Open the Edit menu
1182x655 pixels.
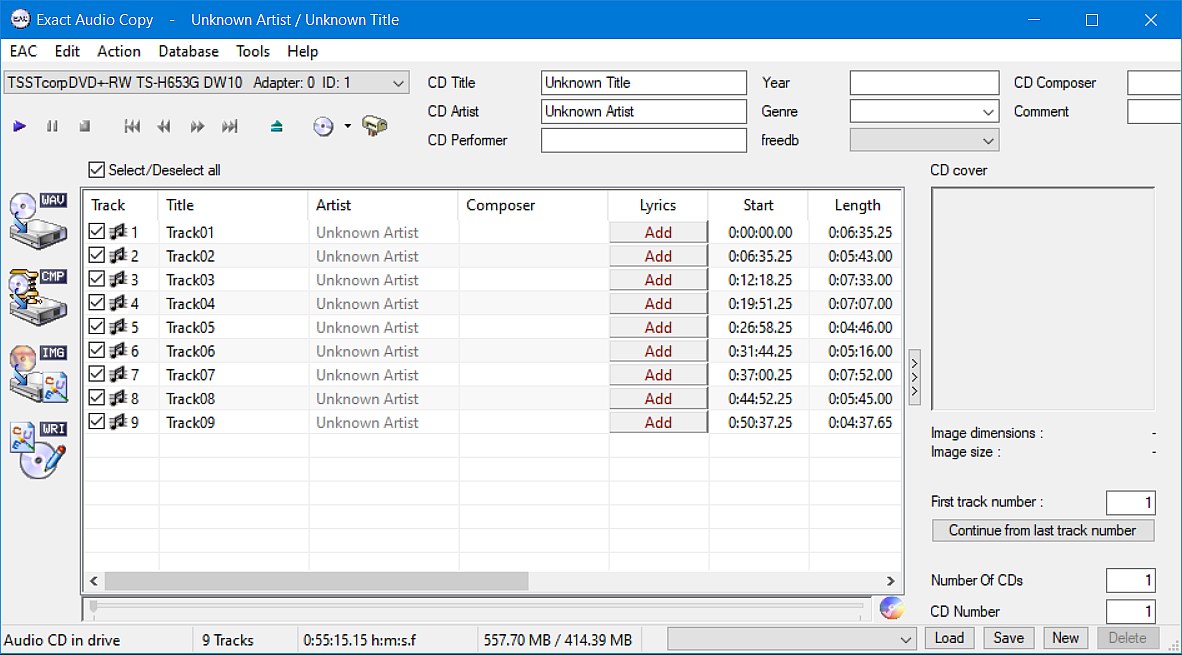[67, 51]
